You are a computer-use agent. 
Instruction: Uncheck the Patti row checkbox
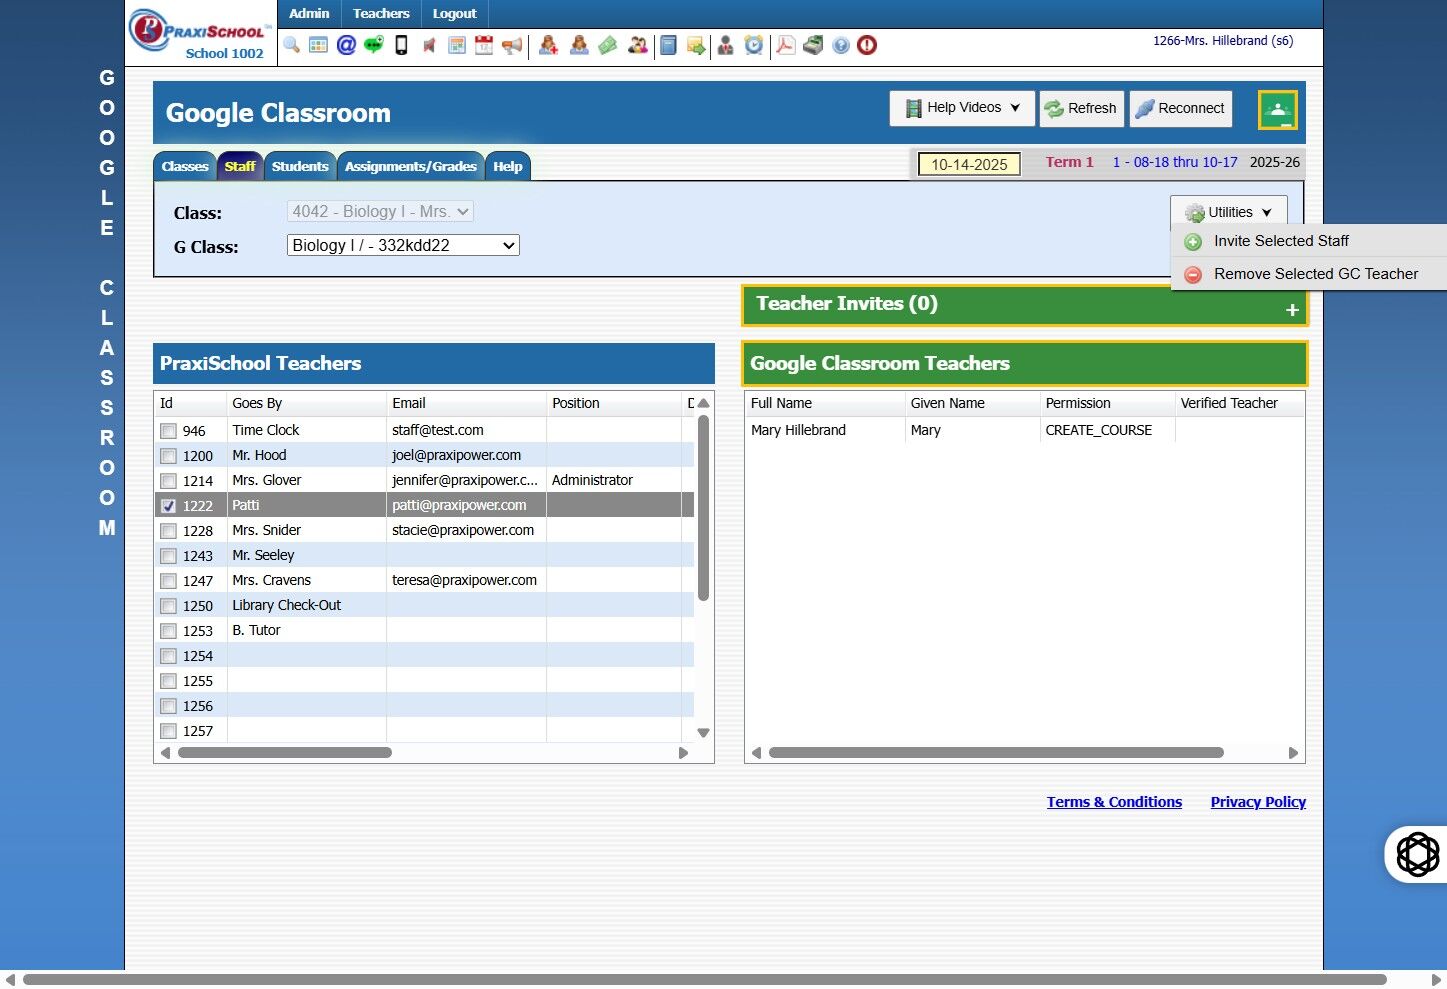(x=169, y=506)
